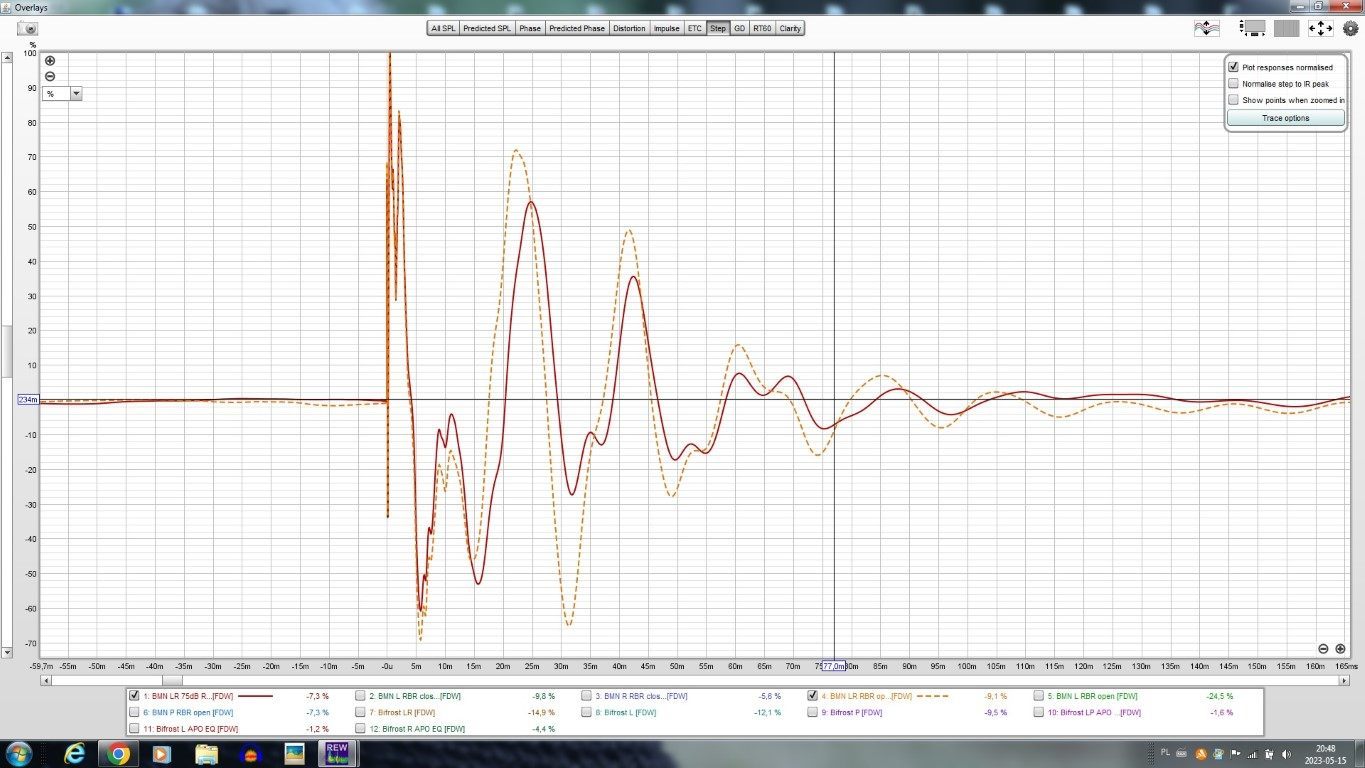Open Windows Start menu
The image size is (1365, 768).
click(19, 753)
